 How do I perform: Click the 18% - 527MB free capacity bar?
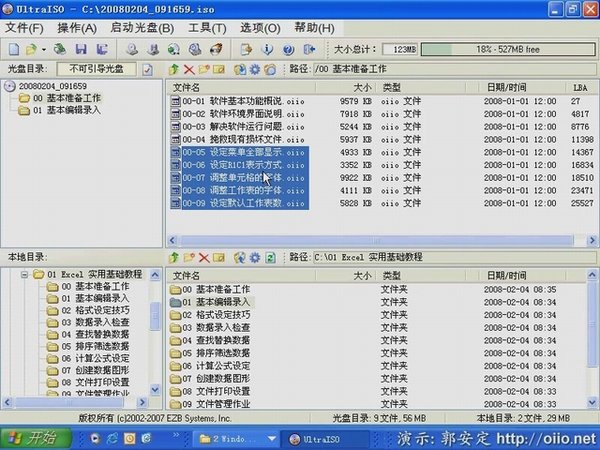508,49
